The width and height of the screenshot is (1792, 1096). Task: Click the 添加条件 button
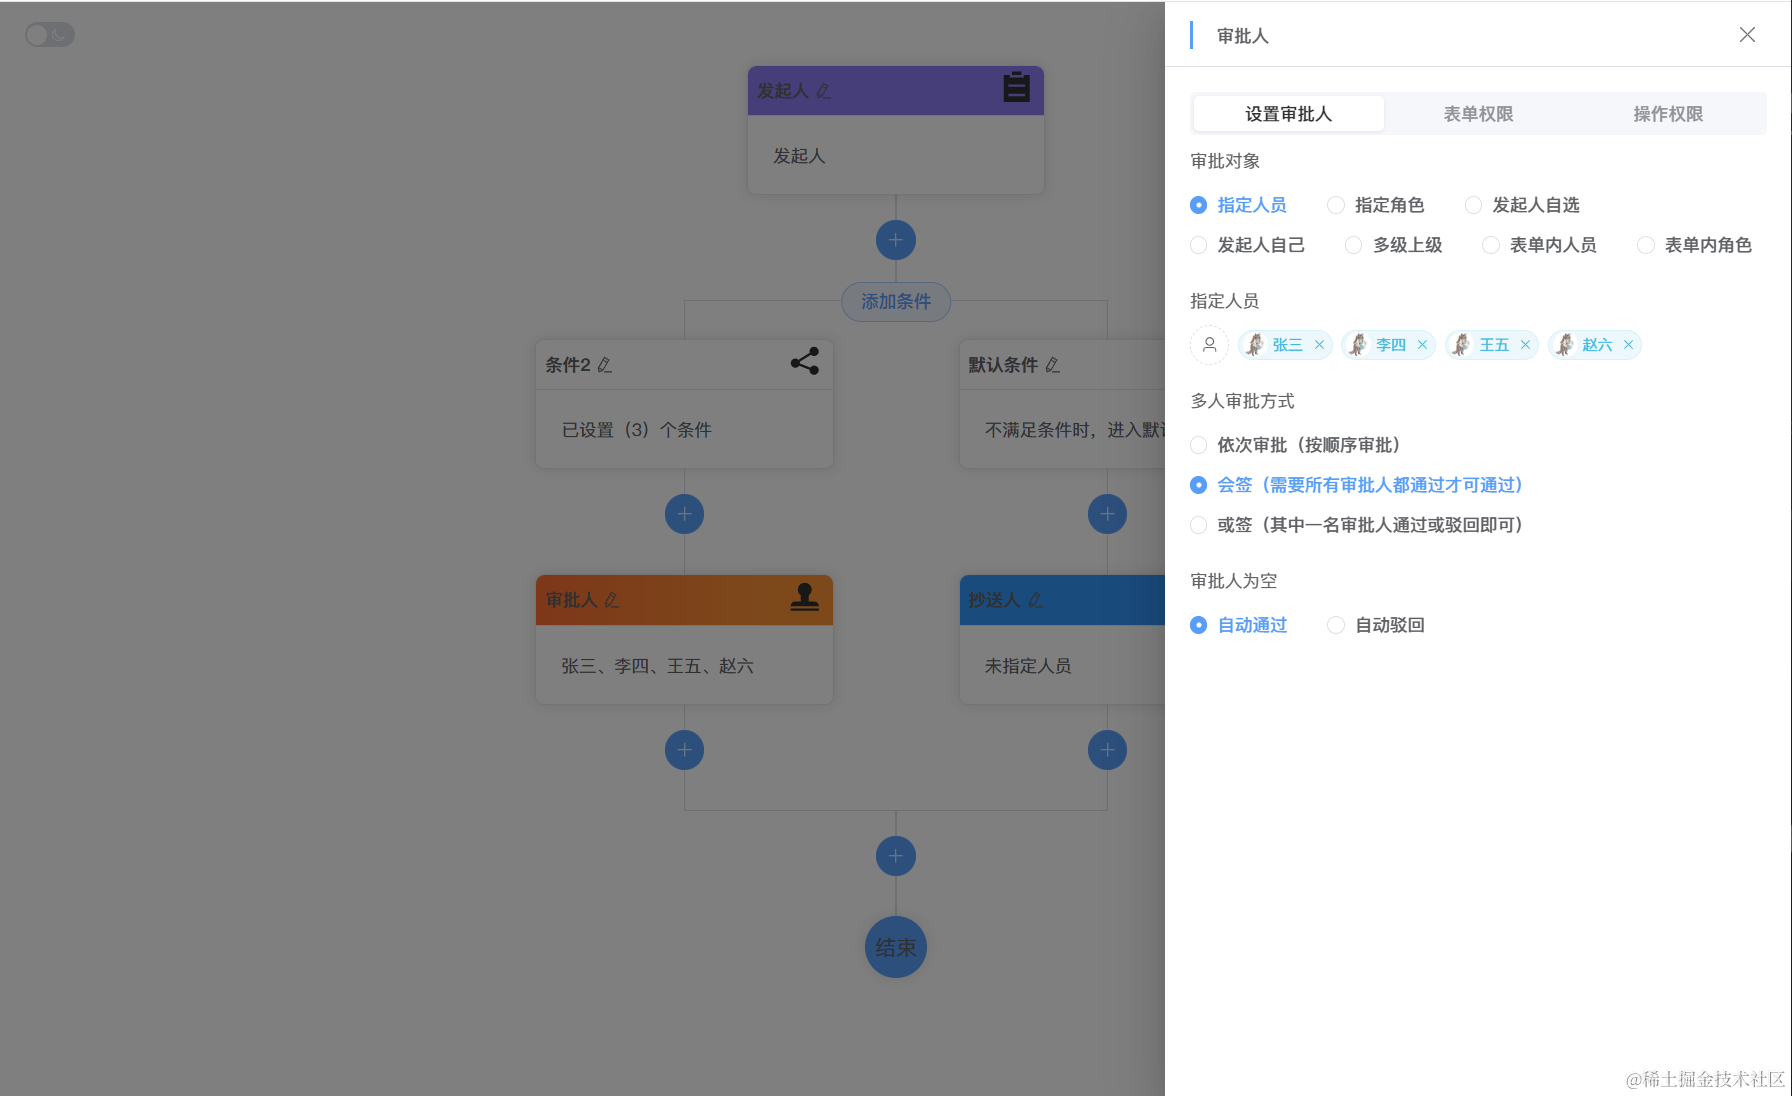(x=895, y=302)
